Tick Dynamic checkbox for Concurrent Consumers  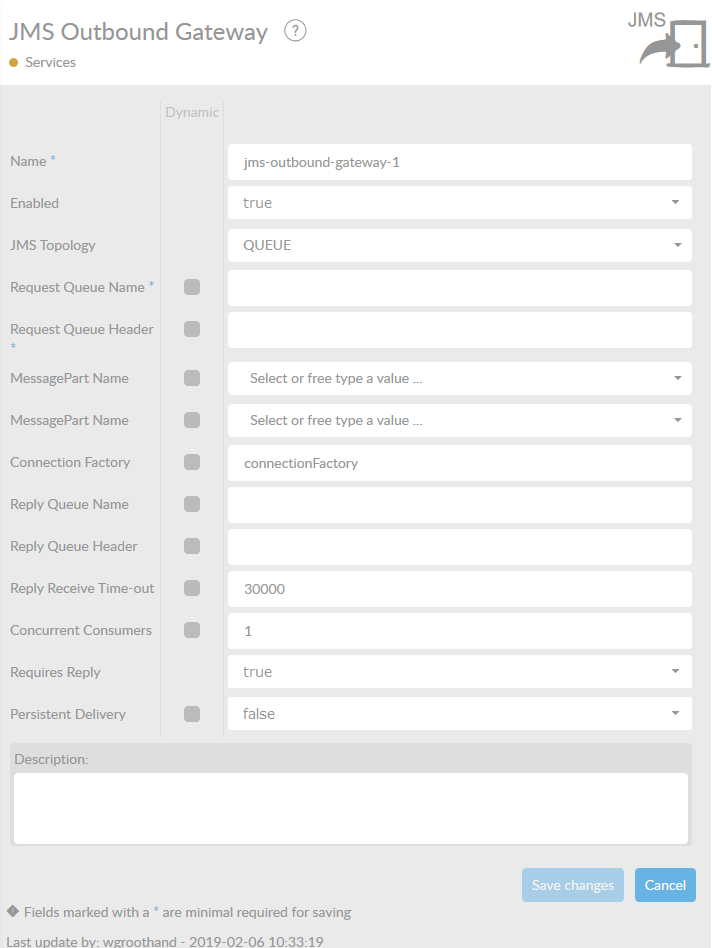coord(192,630)
